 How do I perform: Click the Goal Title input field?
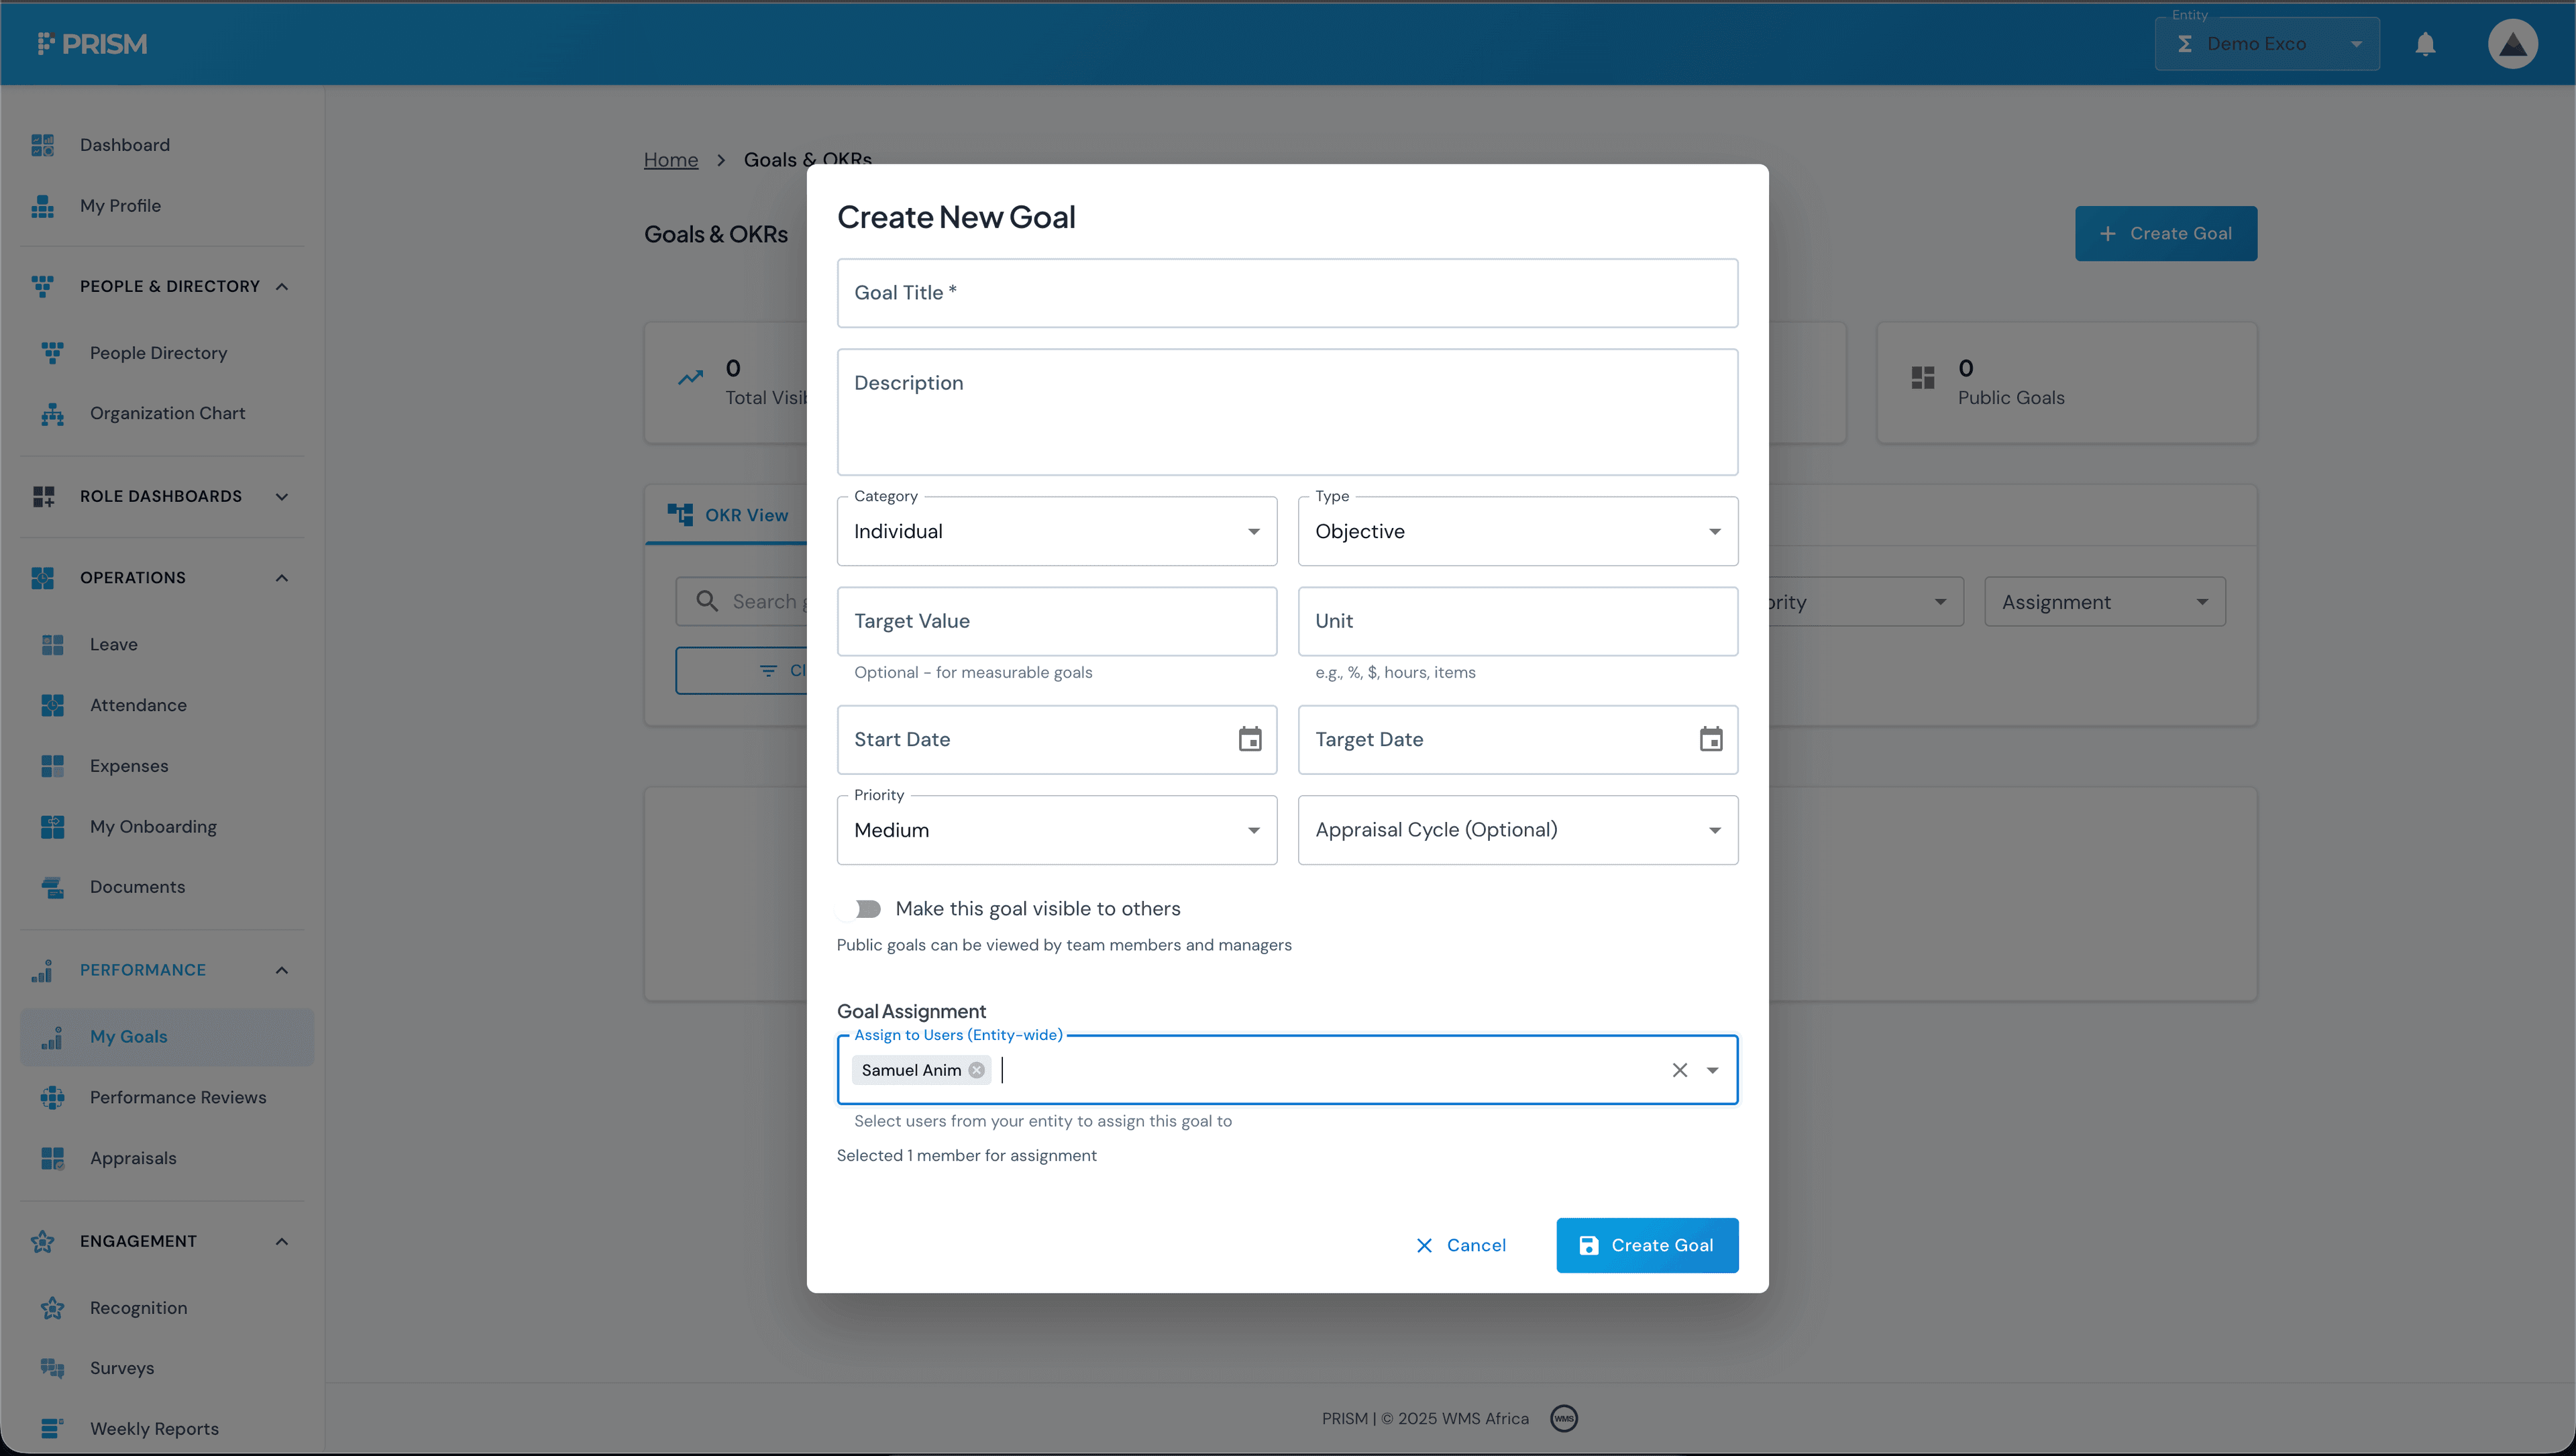pos(1287,292)
